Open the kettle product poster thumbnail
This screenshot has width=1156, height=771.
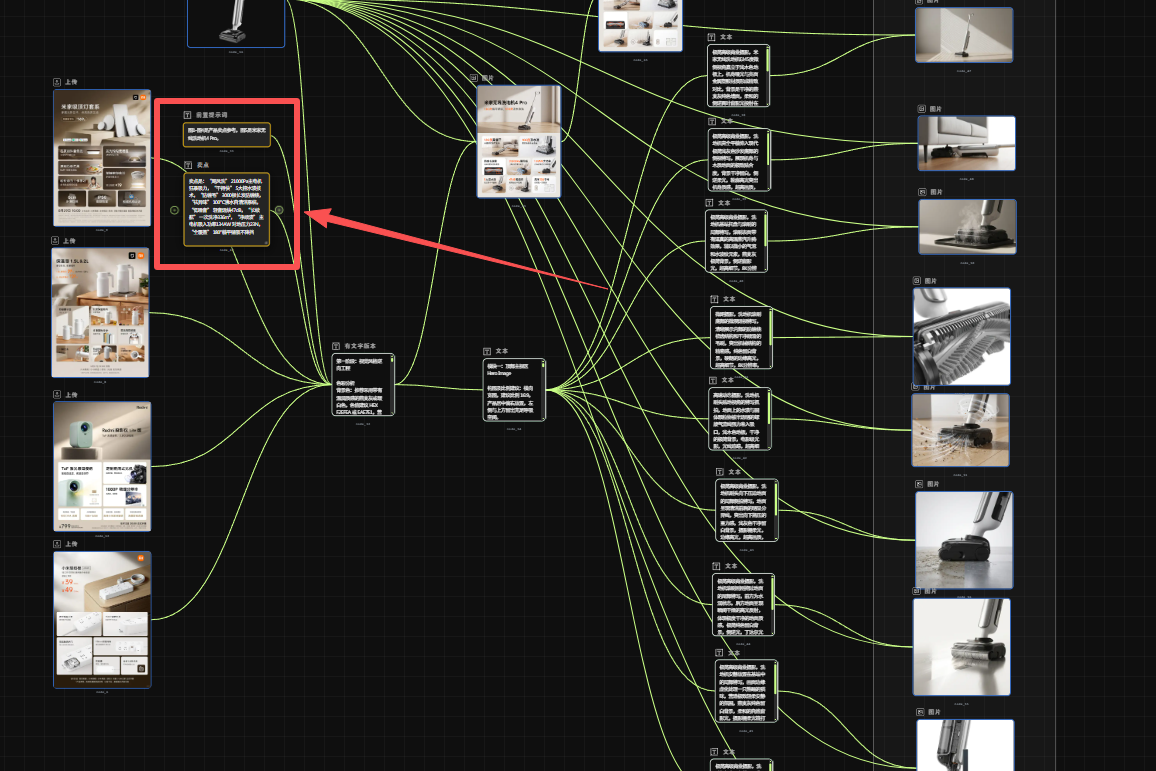point(100,313)
